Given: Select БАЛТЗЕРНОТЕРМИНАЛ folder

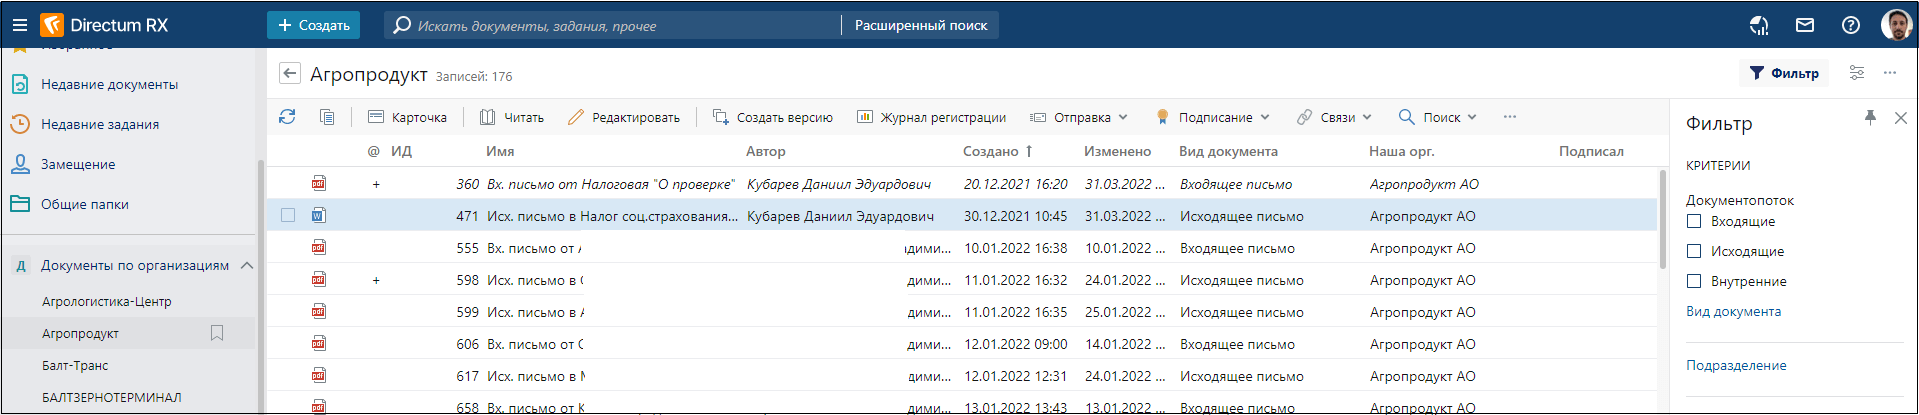Looking at the screenshot, I should tap(111, 397).
